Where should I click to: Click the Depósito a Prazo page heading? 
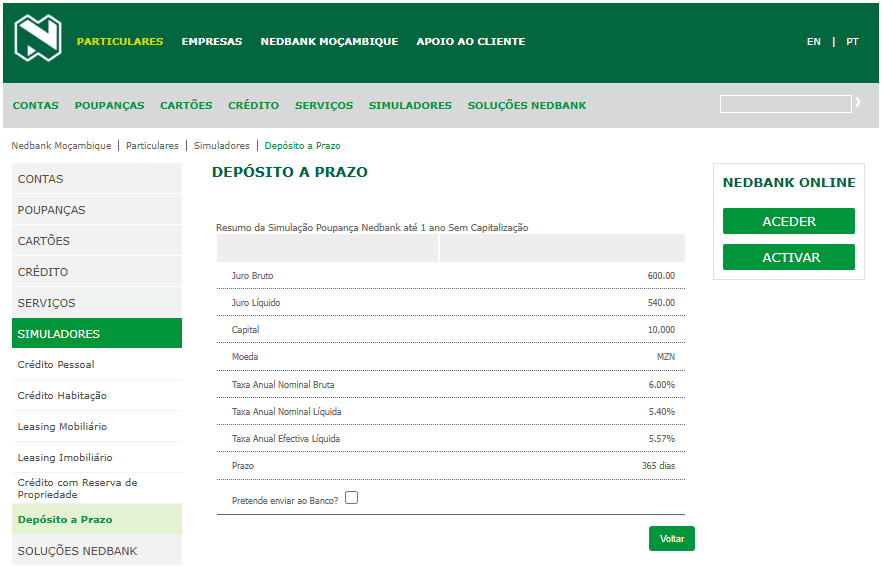(290, 172)
